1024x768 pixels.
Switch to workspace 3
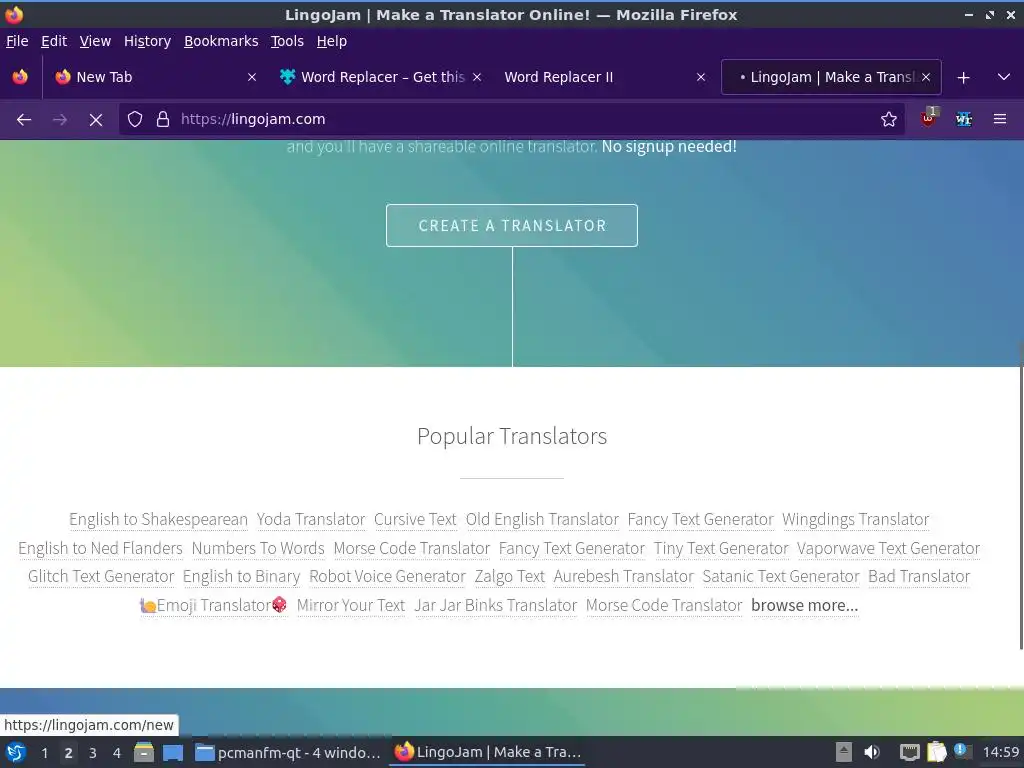[x=93, y=753]
